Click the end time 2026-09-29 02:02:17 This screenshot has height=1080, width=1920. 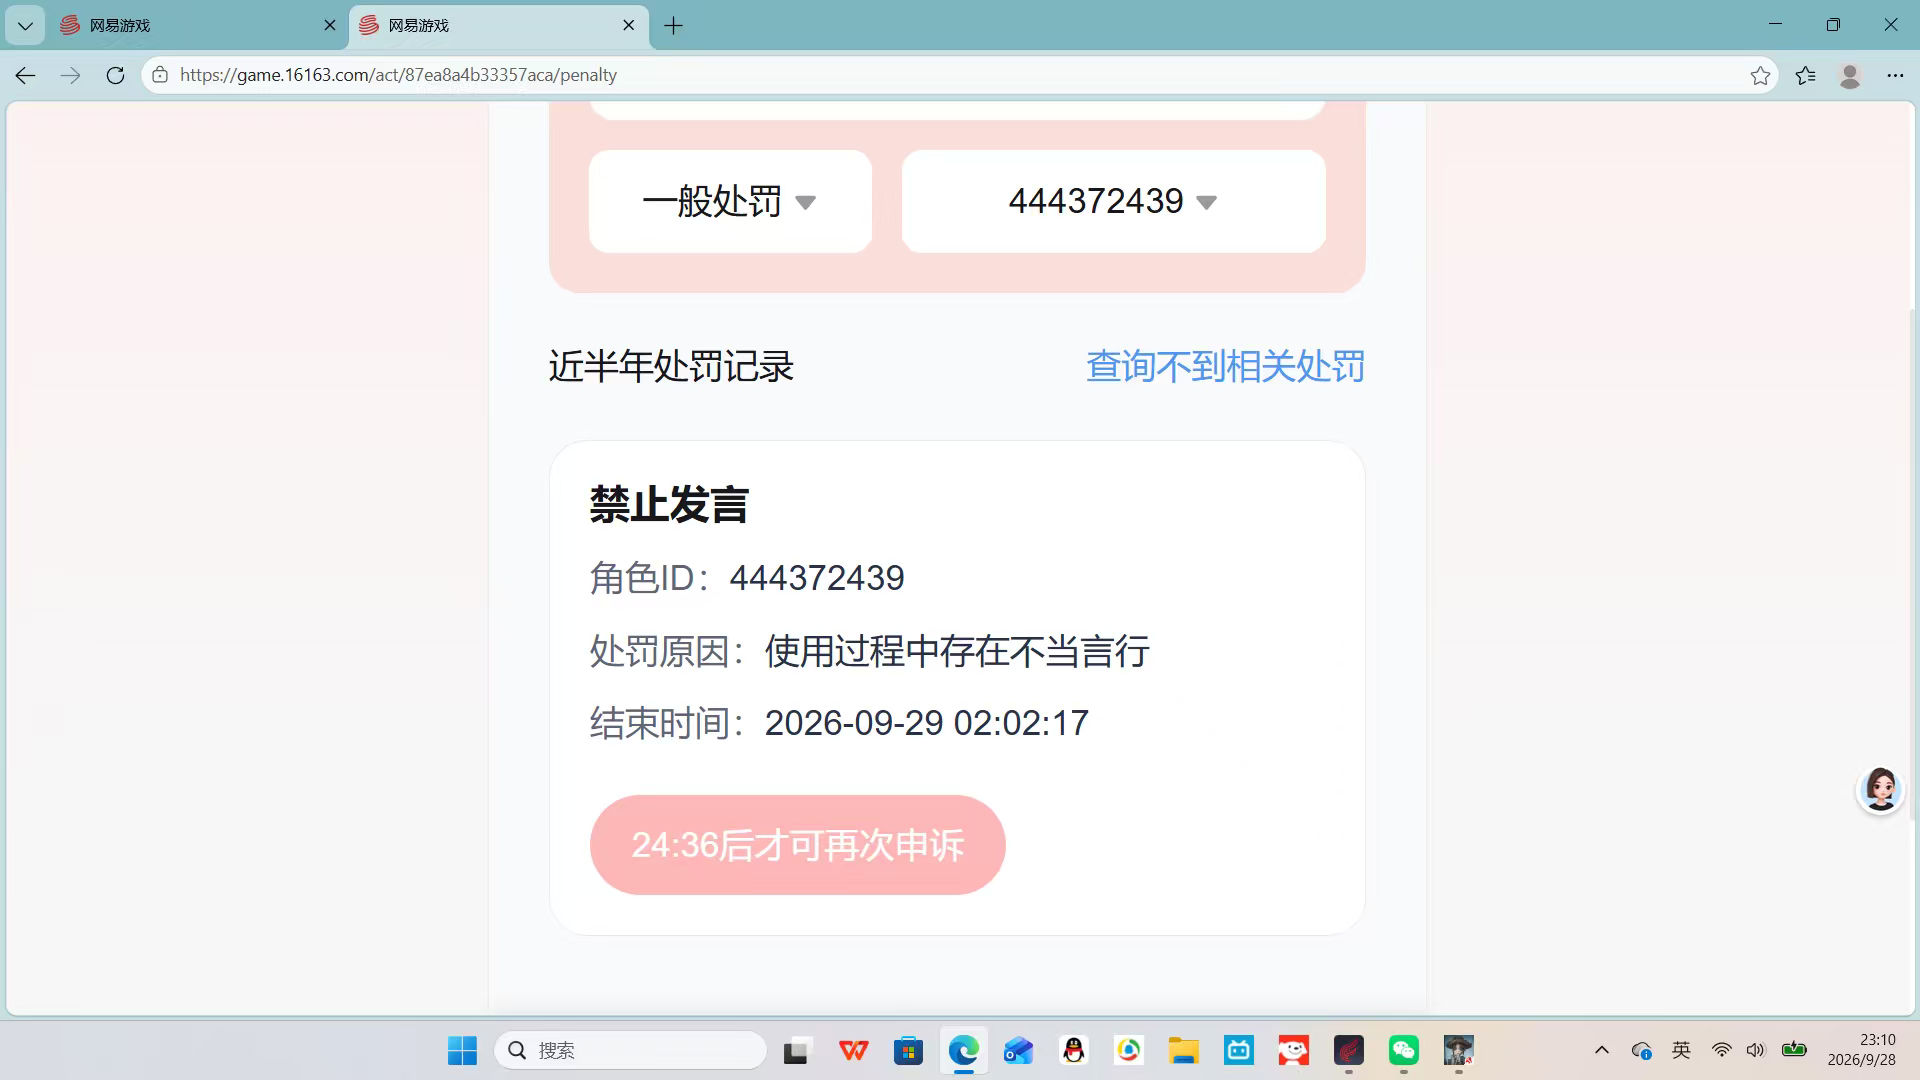pyautogui.click(x=926, y=723)
